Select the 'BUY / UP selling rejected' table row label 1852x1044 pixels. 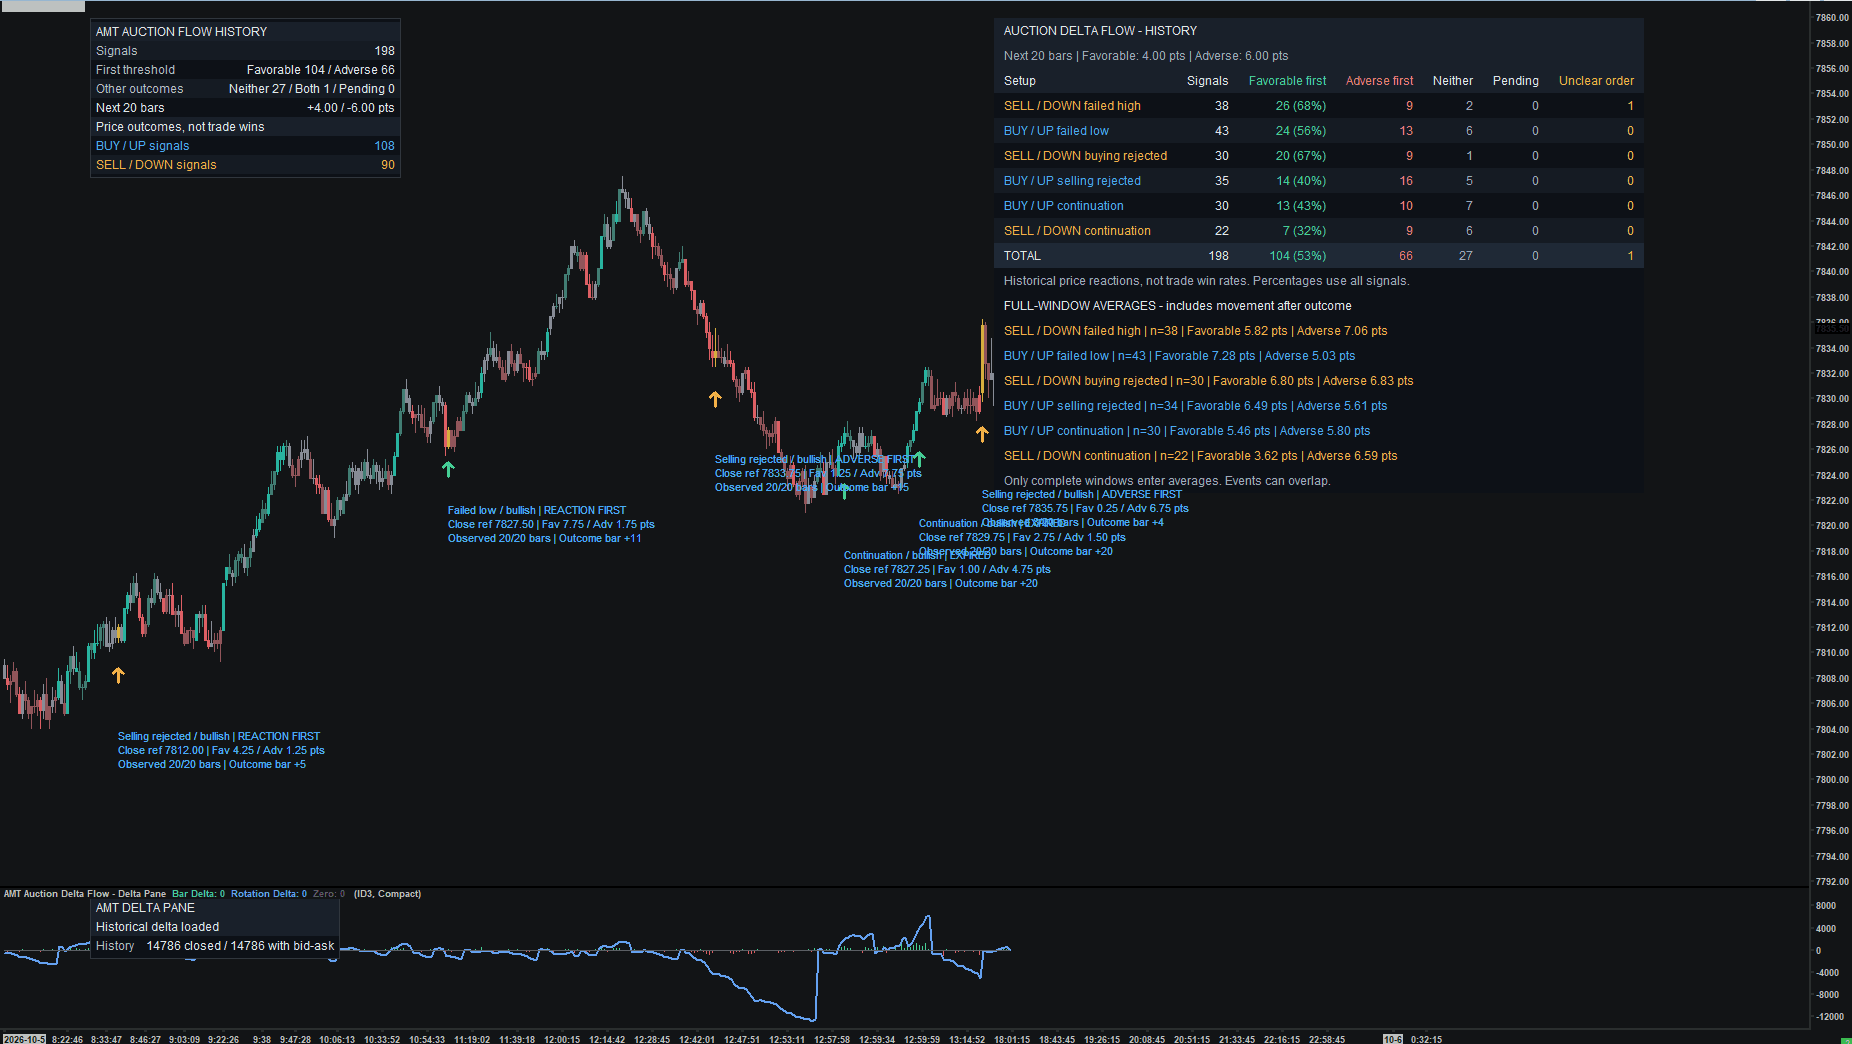coord(1072,181)
